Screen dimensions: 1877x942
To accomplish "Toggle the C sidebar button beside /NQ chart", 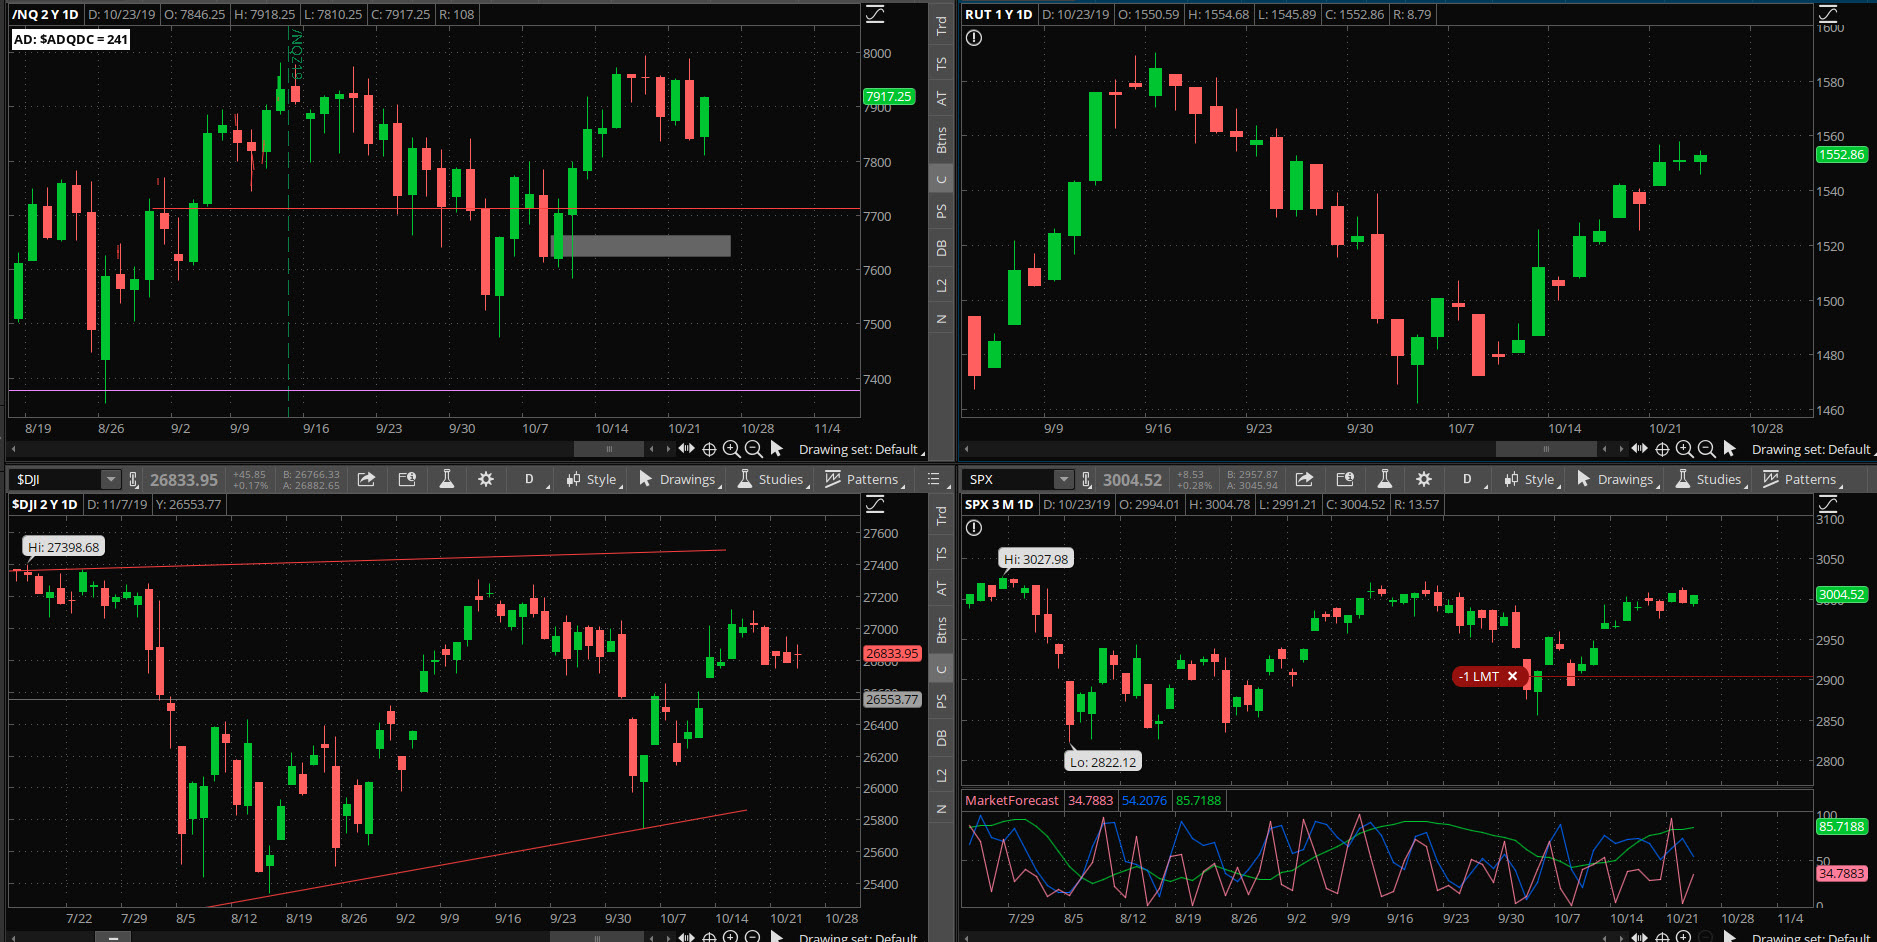I will tap(941, 180).
